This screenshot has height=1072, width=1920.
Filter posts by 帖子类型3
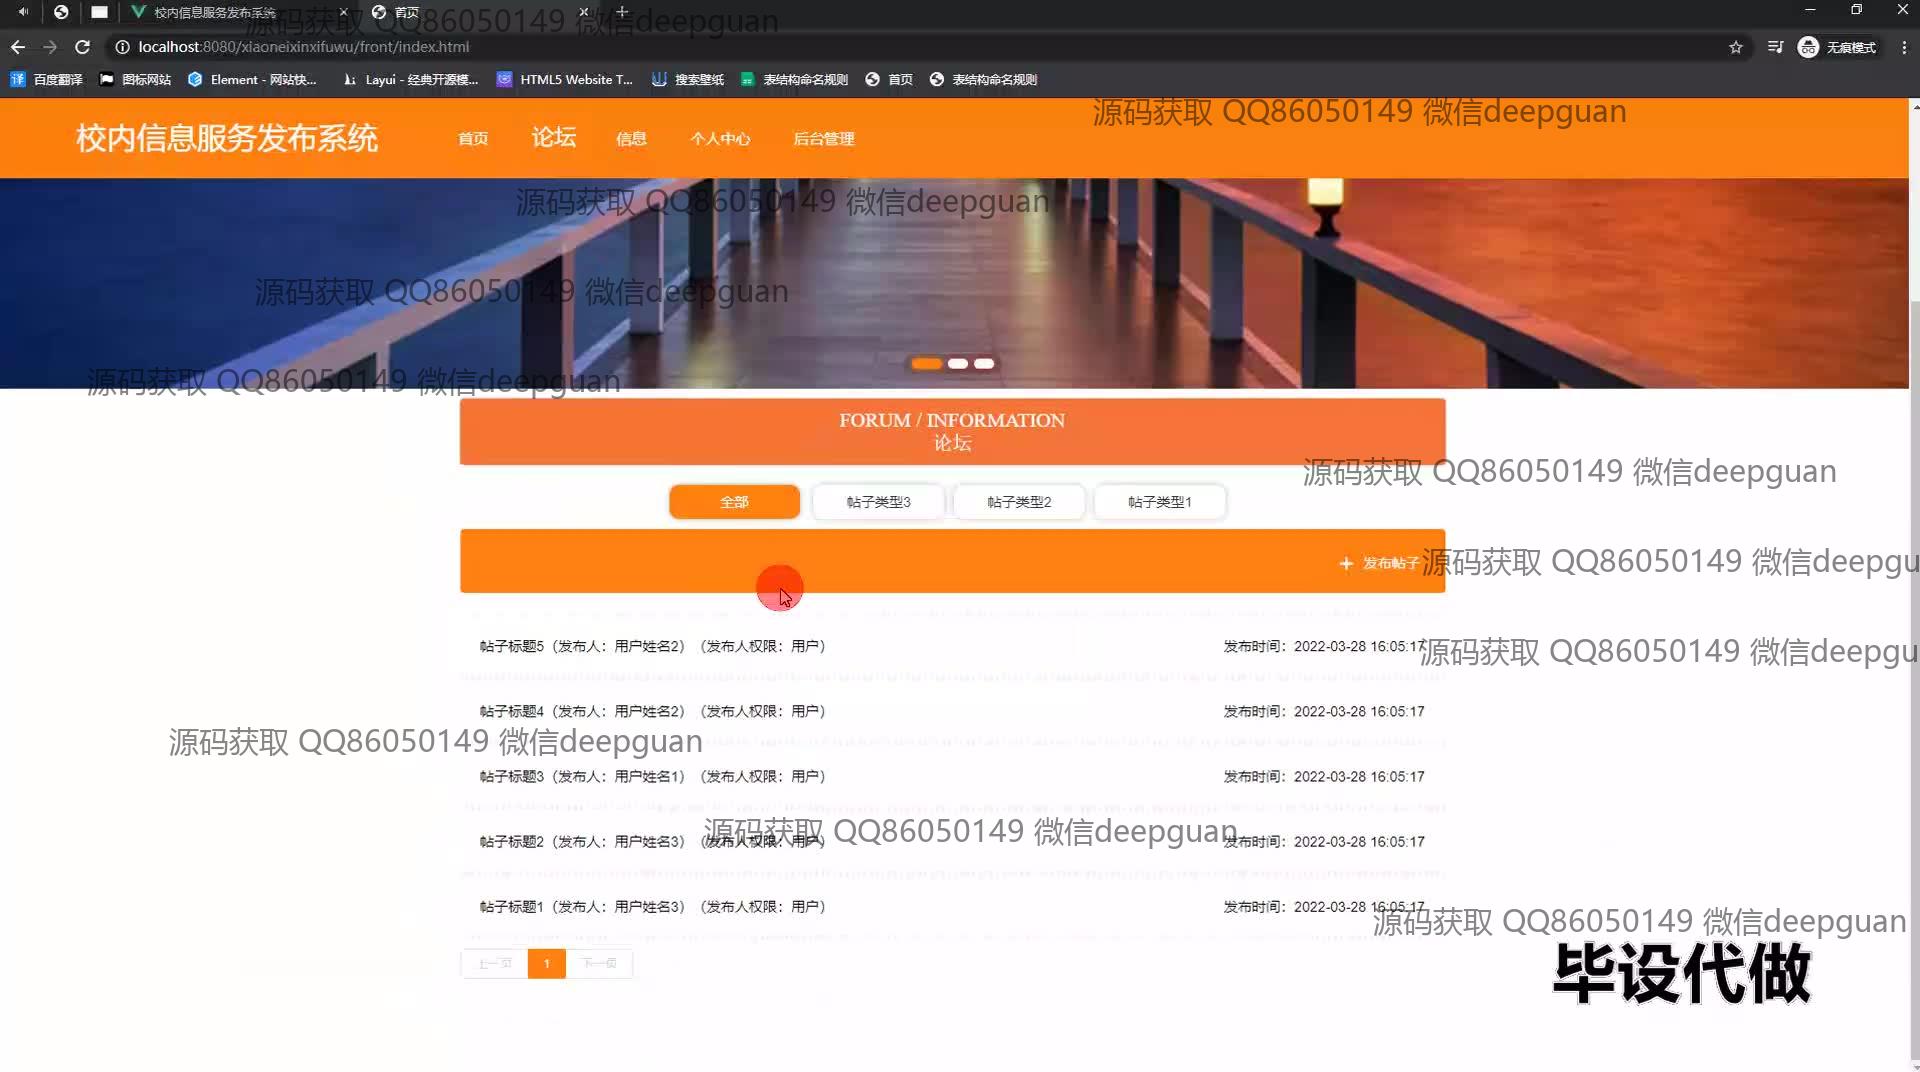coord(878,502)
